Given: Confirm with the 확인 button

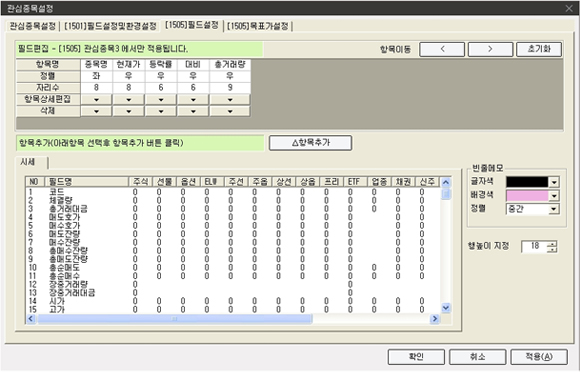Looking at the screenshot, I should (x=416, y=357).
